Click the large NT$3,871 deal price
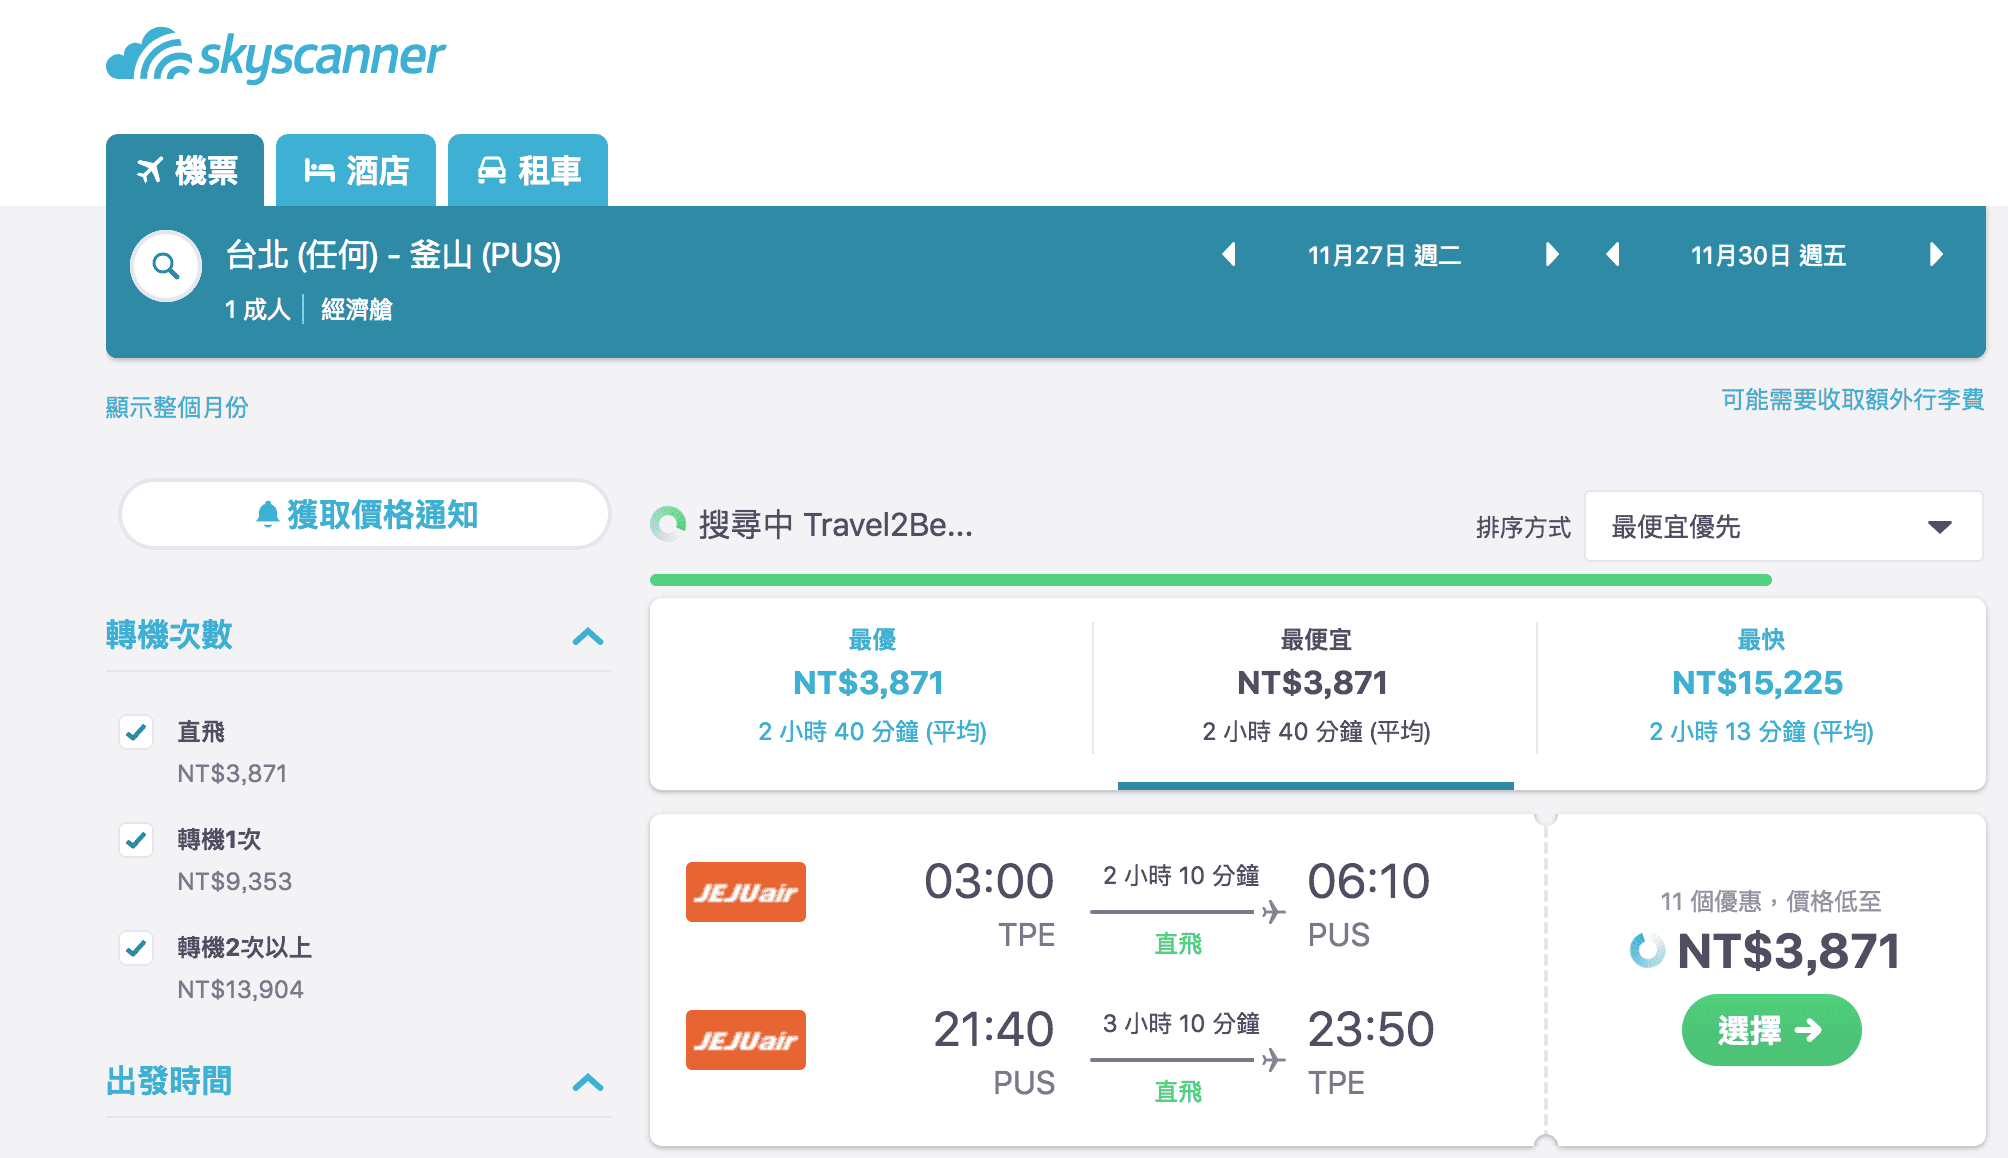 click(x=1788, y=950)
